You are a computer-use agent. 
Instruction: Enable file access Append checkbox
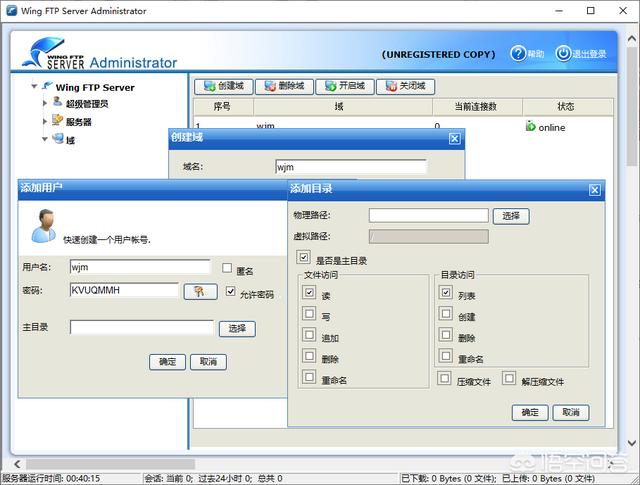309,335
